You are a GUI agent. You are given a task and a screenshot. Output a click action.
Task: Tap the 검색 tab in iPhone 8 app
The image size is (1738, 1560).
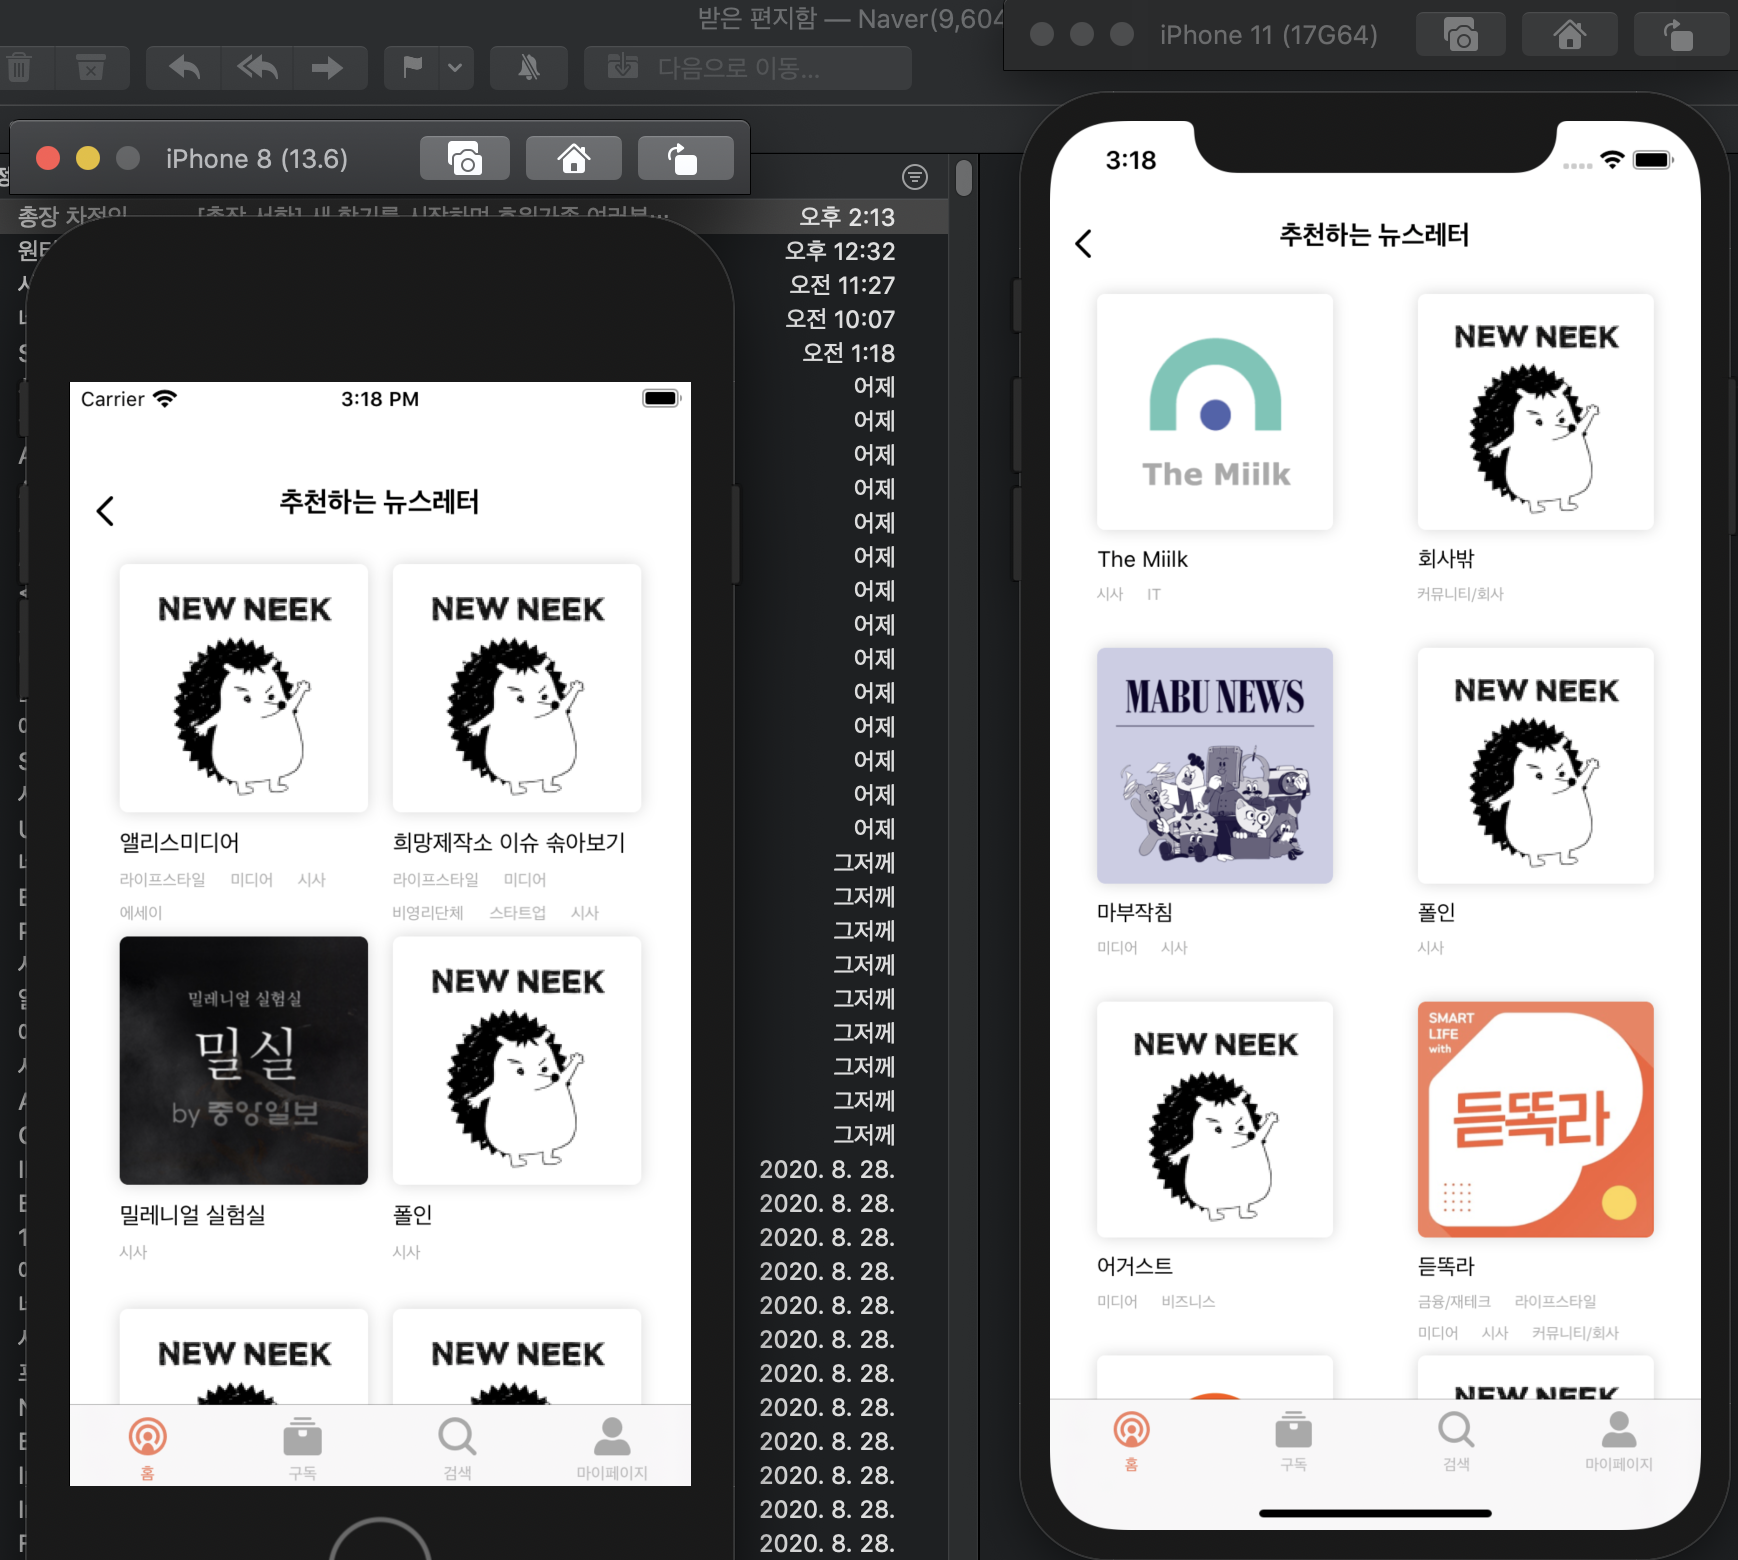tap(457, 1447)
